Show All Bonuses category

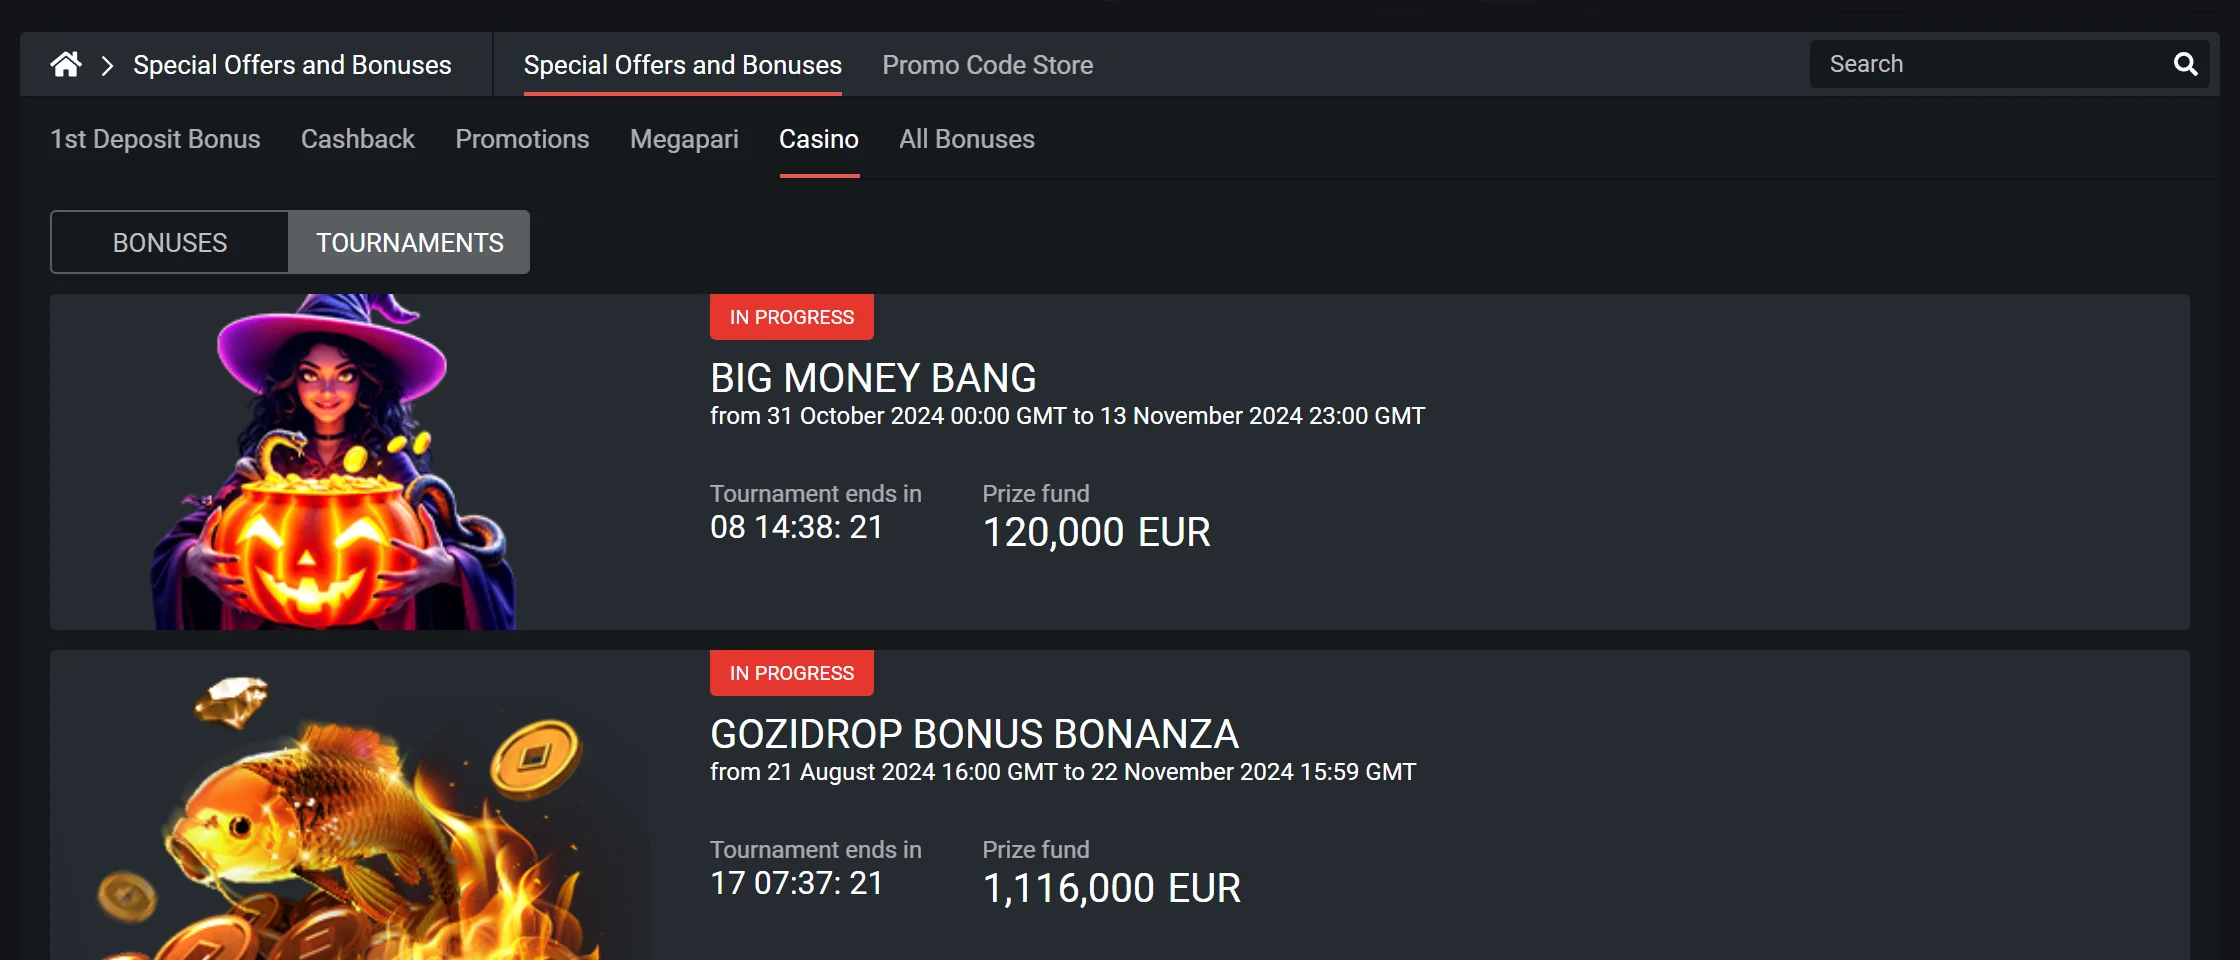(x=966, y=139)
